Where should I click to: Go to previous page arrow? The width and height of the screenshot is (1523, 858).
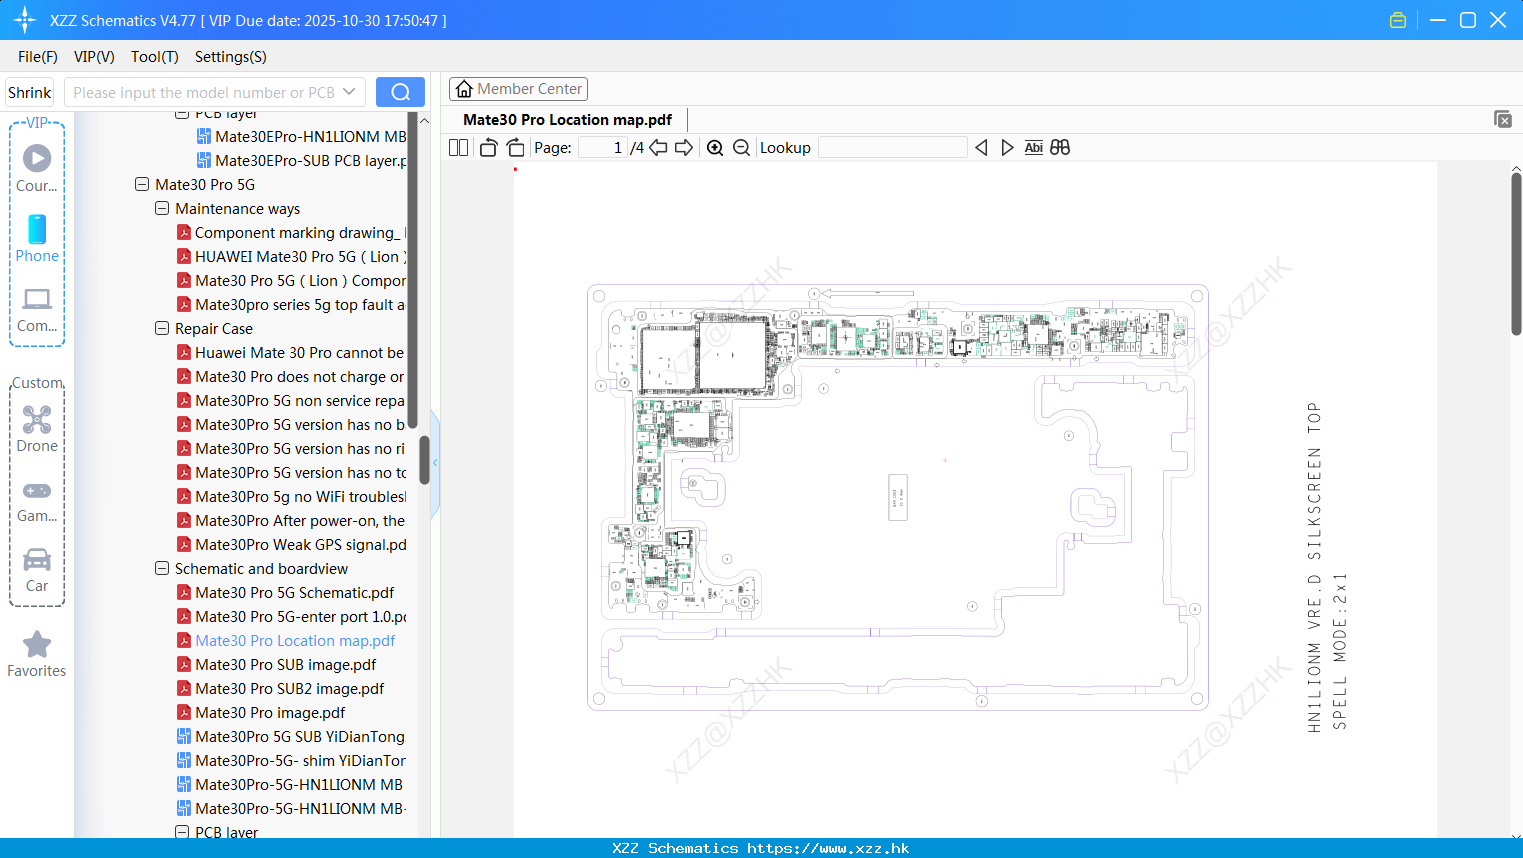[x=658, y=147]
